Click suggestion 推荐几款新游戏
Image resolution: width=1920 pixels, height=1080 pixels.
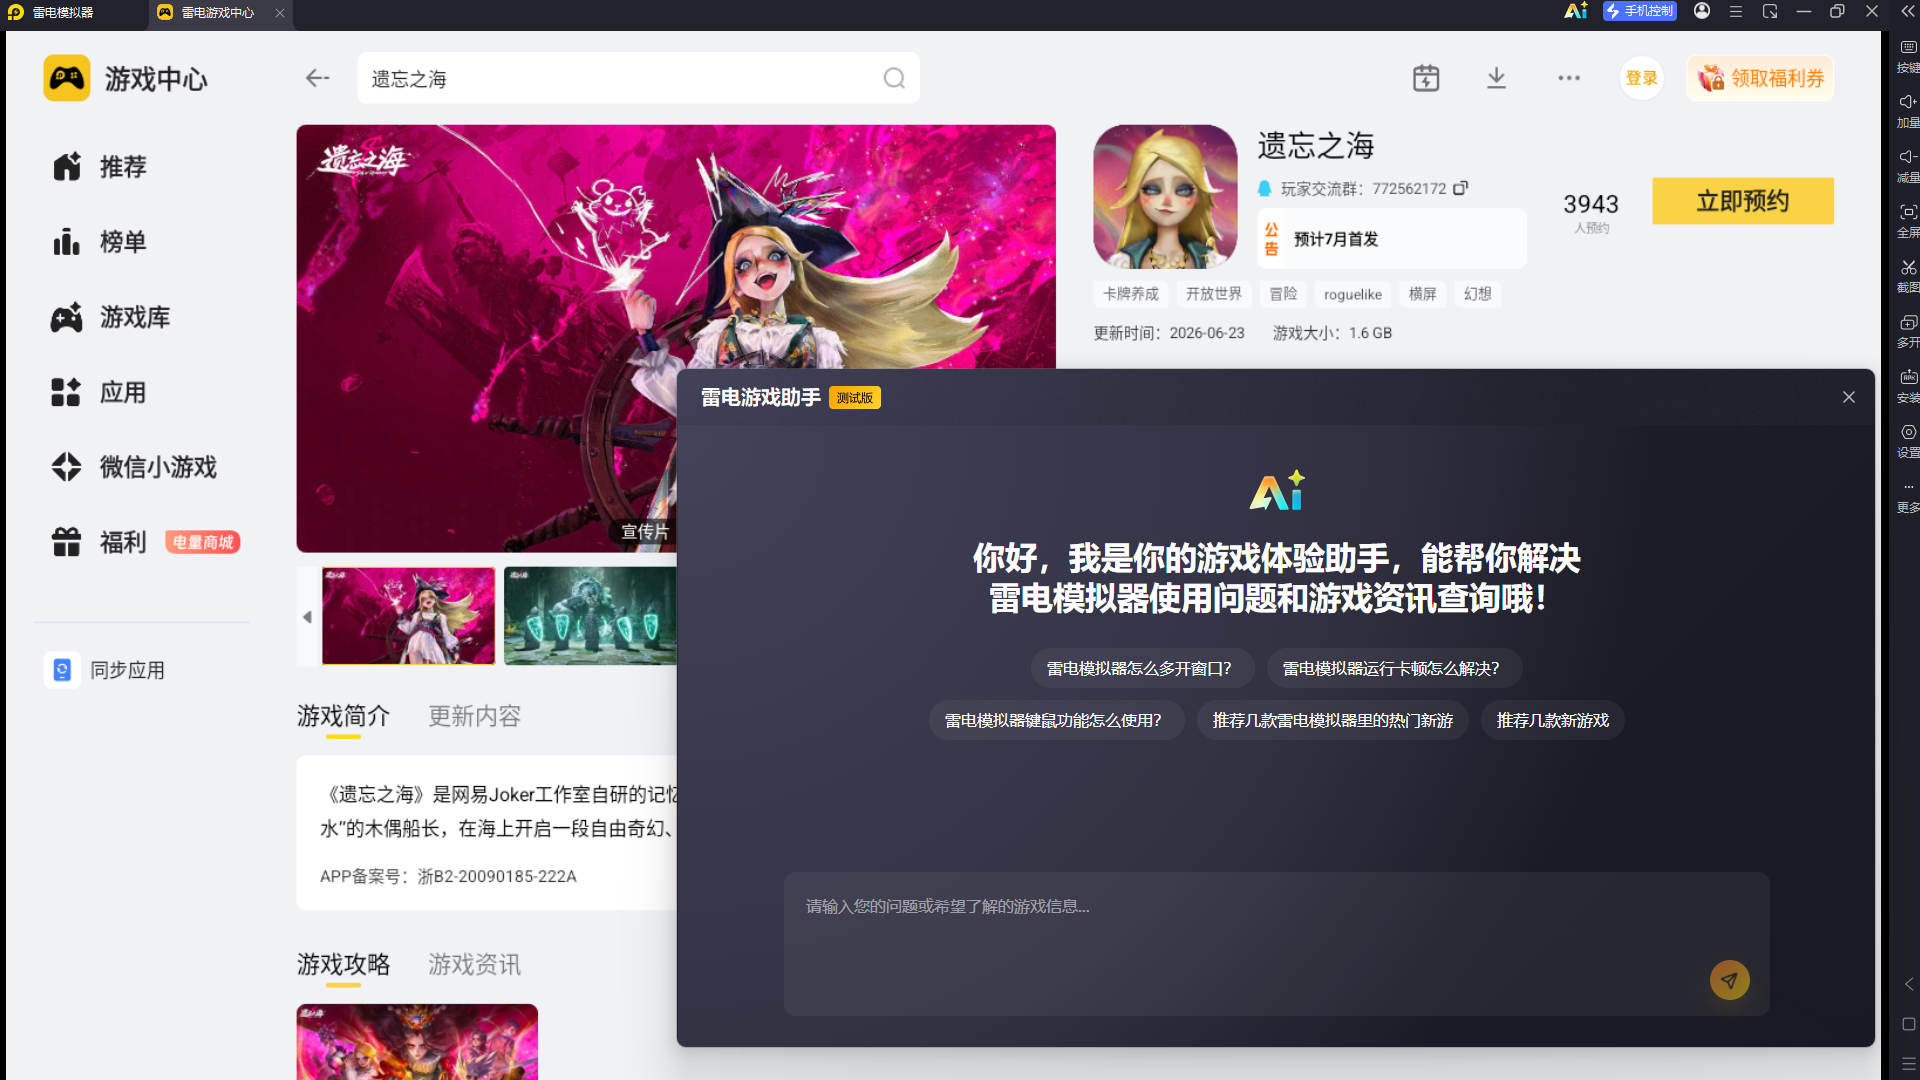pos(1552,720)
